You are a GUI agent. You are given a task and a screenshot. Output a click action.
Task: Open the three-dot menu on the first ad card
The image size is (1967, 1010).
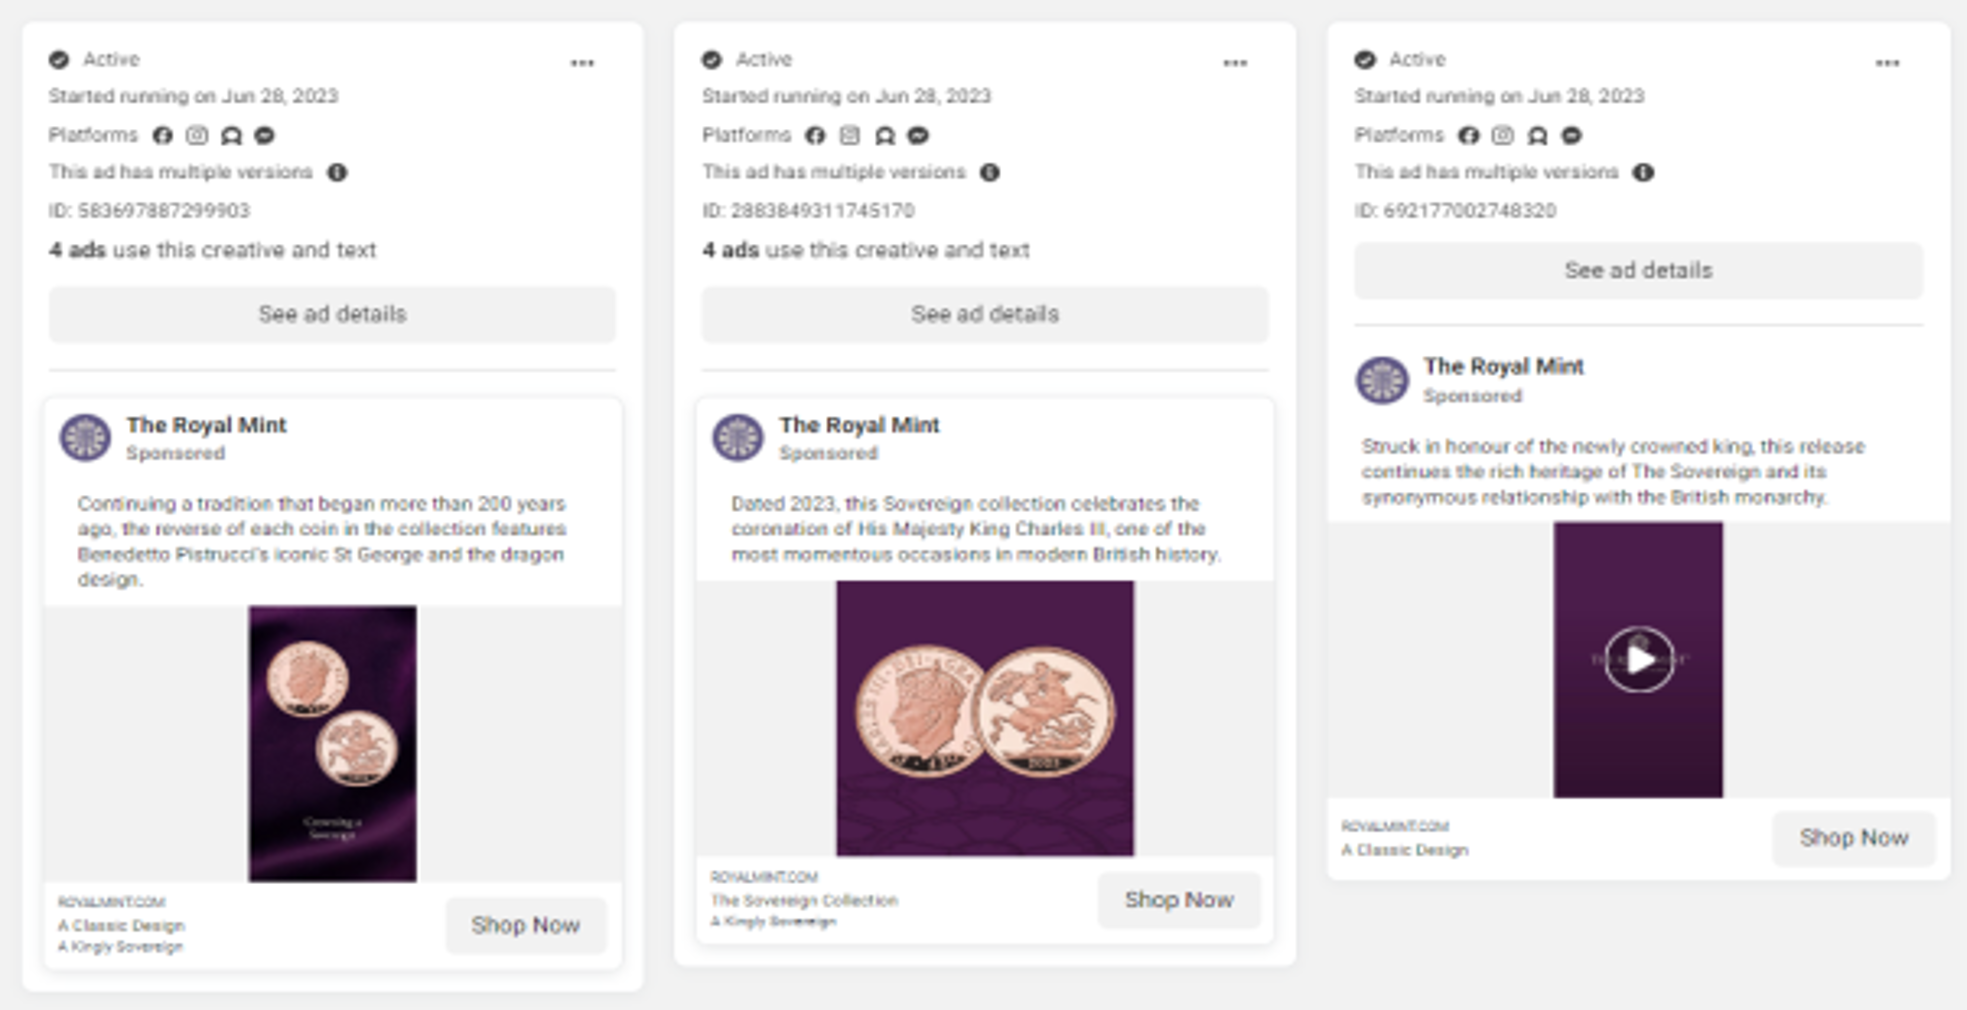(582, 63)
